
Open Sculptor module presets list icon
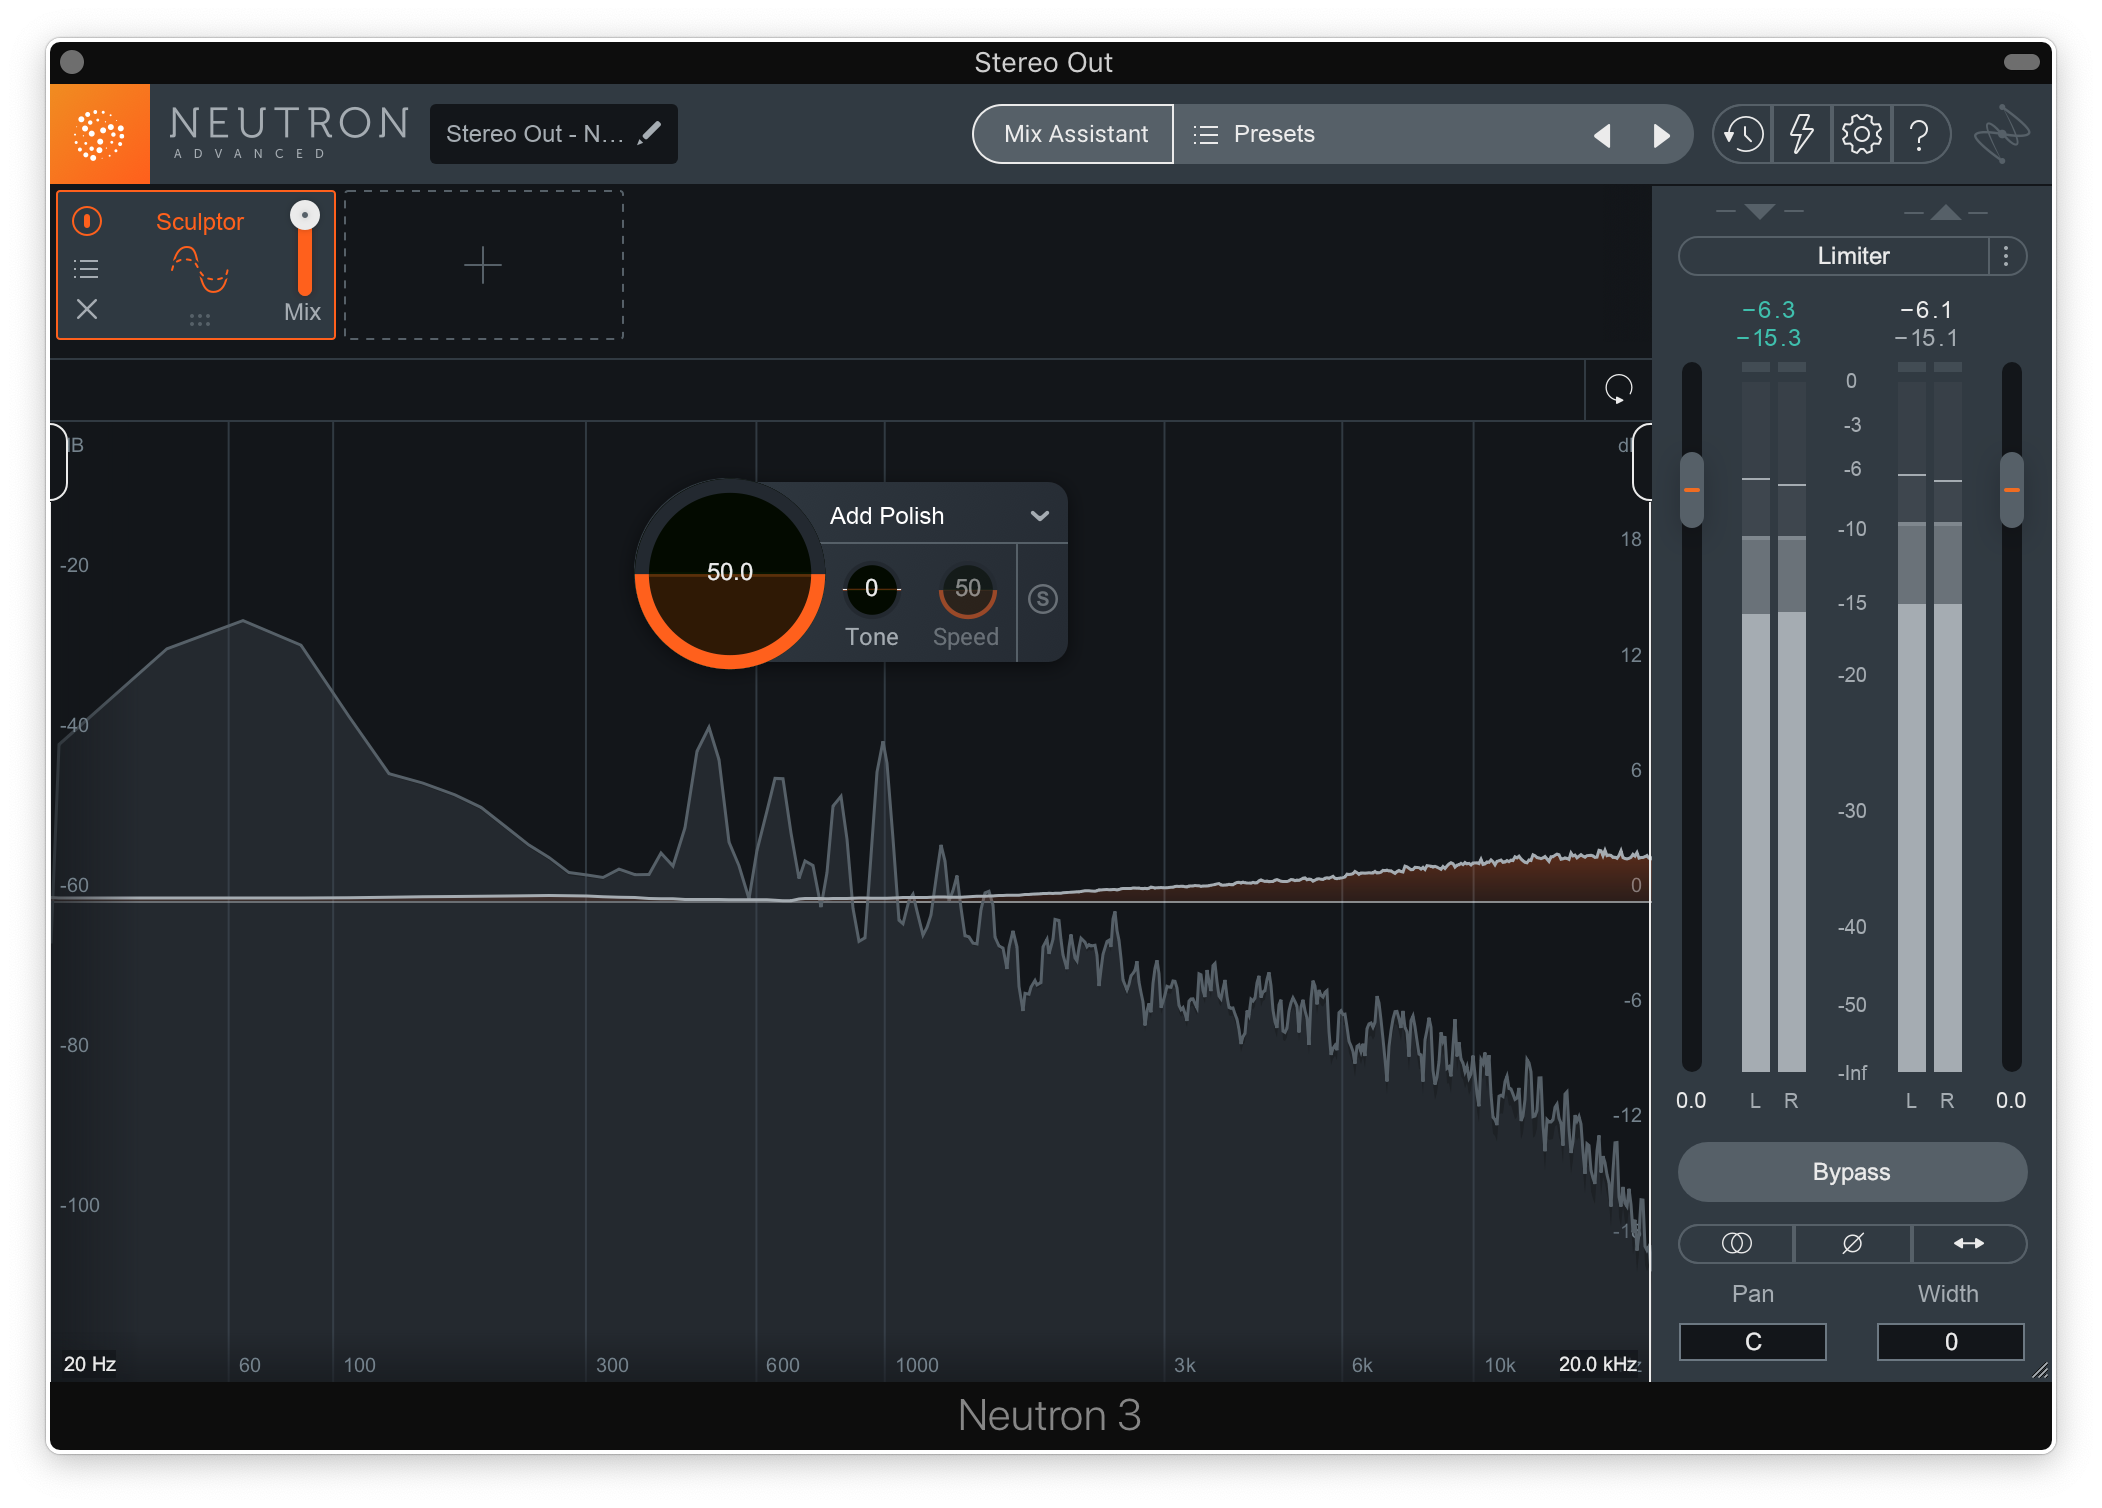87,268
